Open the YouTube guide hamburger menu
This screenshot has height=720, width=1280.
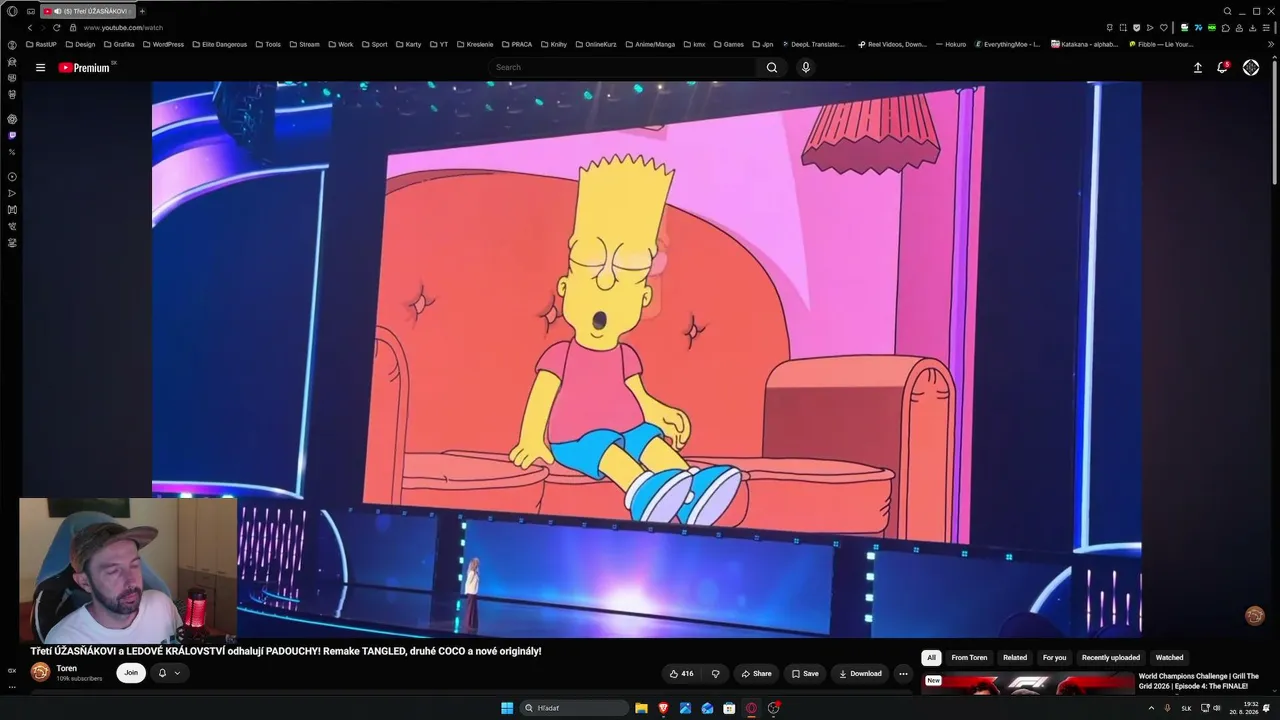(x=40, y=68)
